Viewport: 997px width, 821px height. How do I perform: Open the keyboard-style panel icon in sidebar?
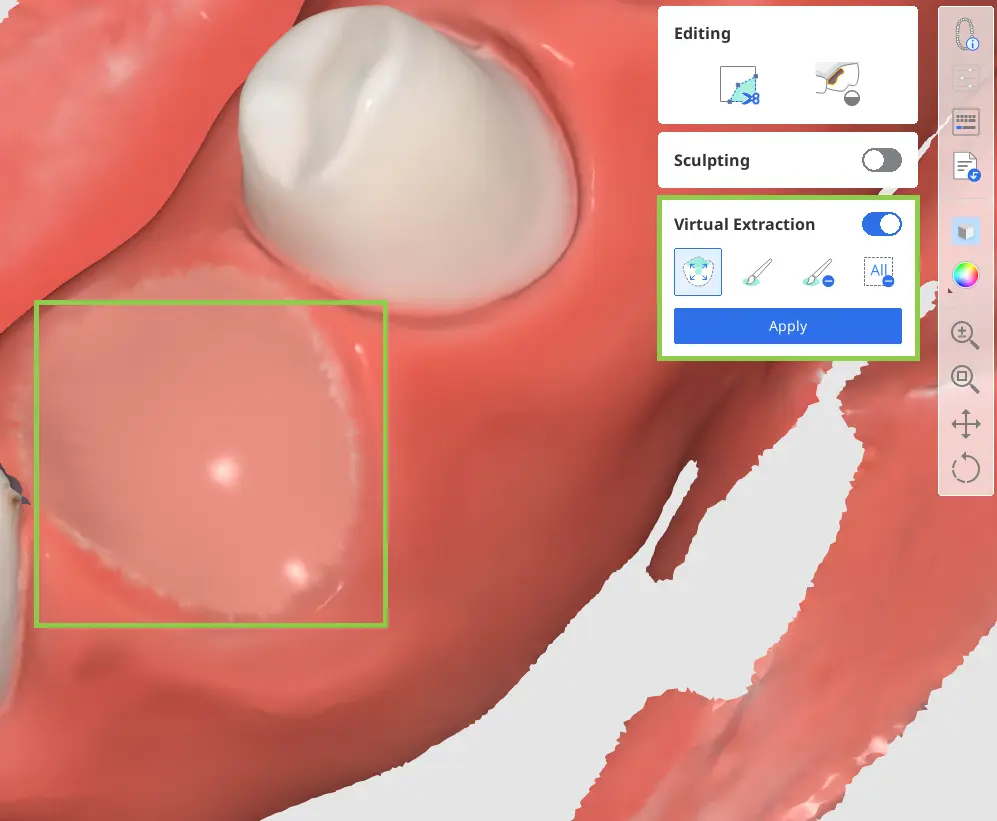966,122
